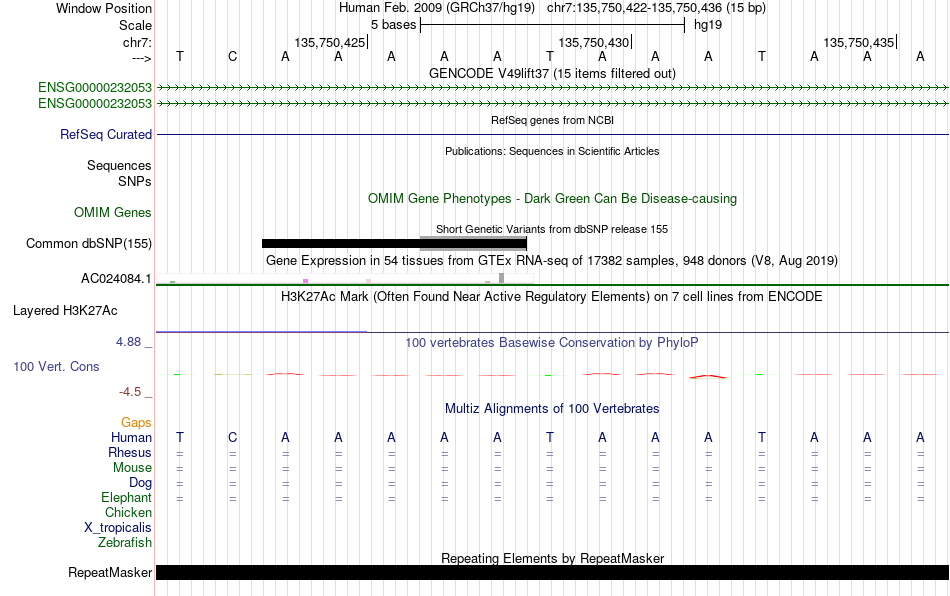The width and height of the screenshot is (950, 596).
Task: Click the OMIM Genes track label
Action: pyautogui.click(x=113, y=213)
